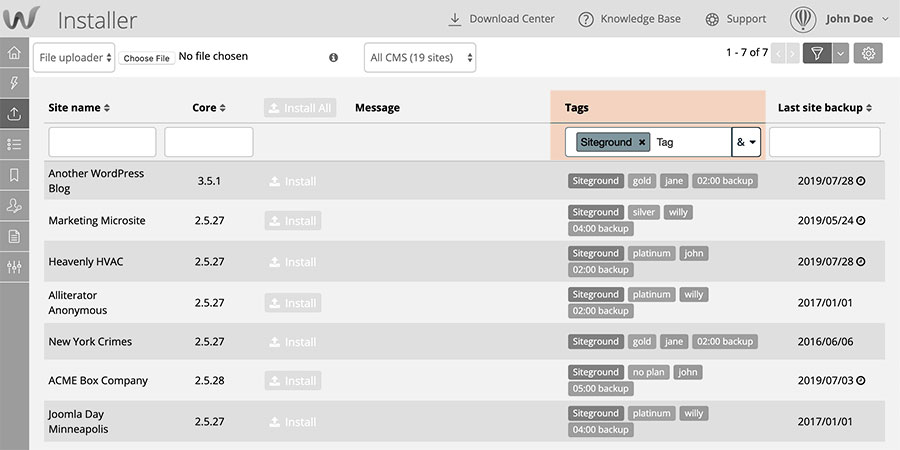Click the john tag on Heavenly HVAC
The width and height of the screenshot is (900, 450).
click(x=693, y=253)
